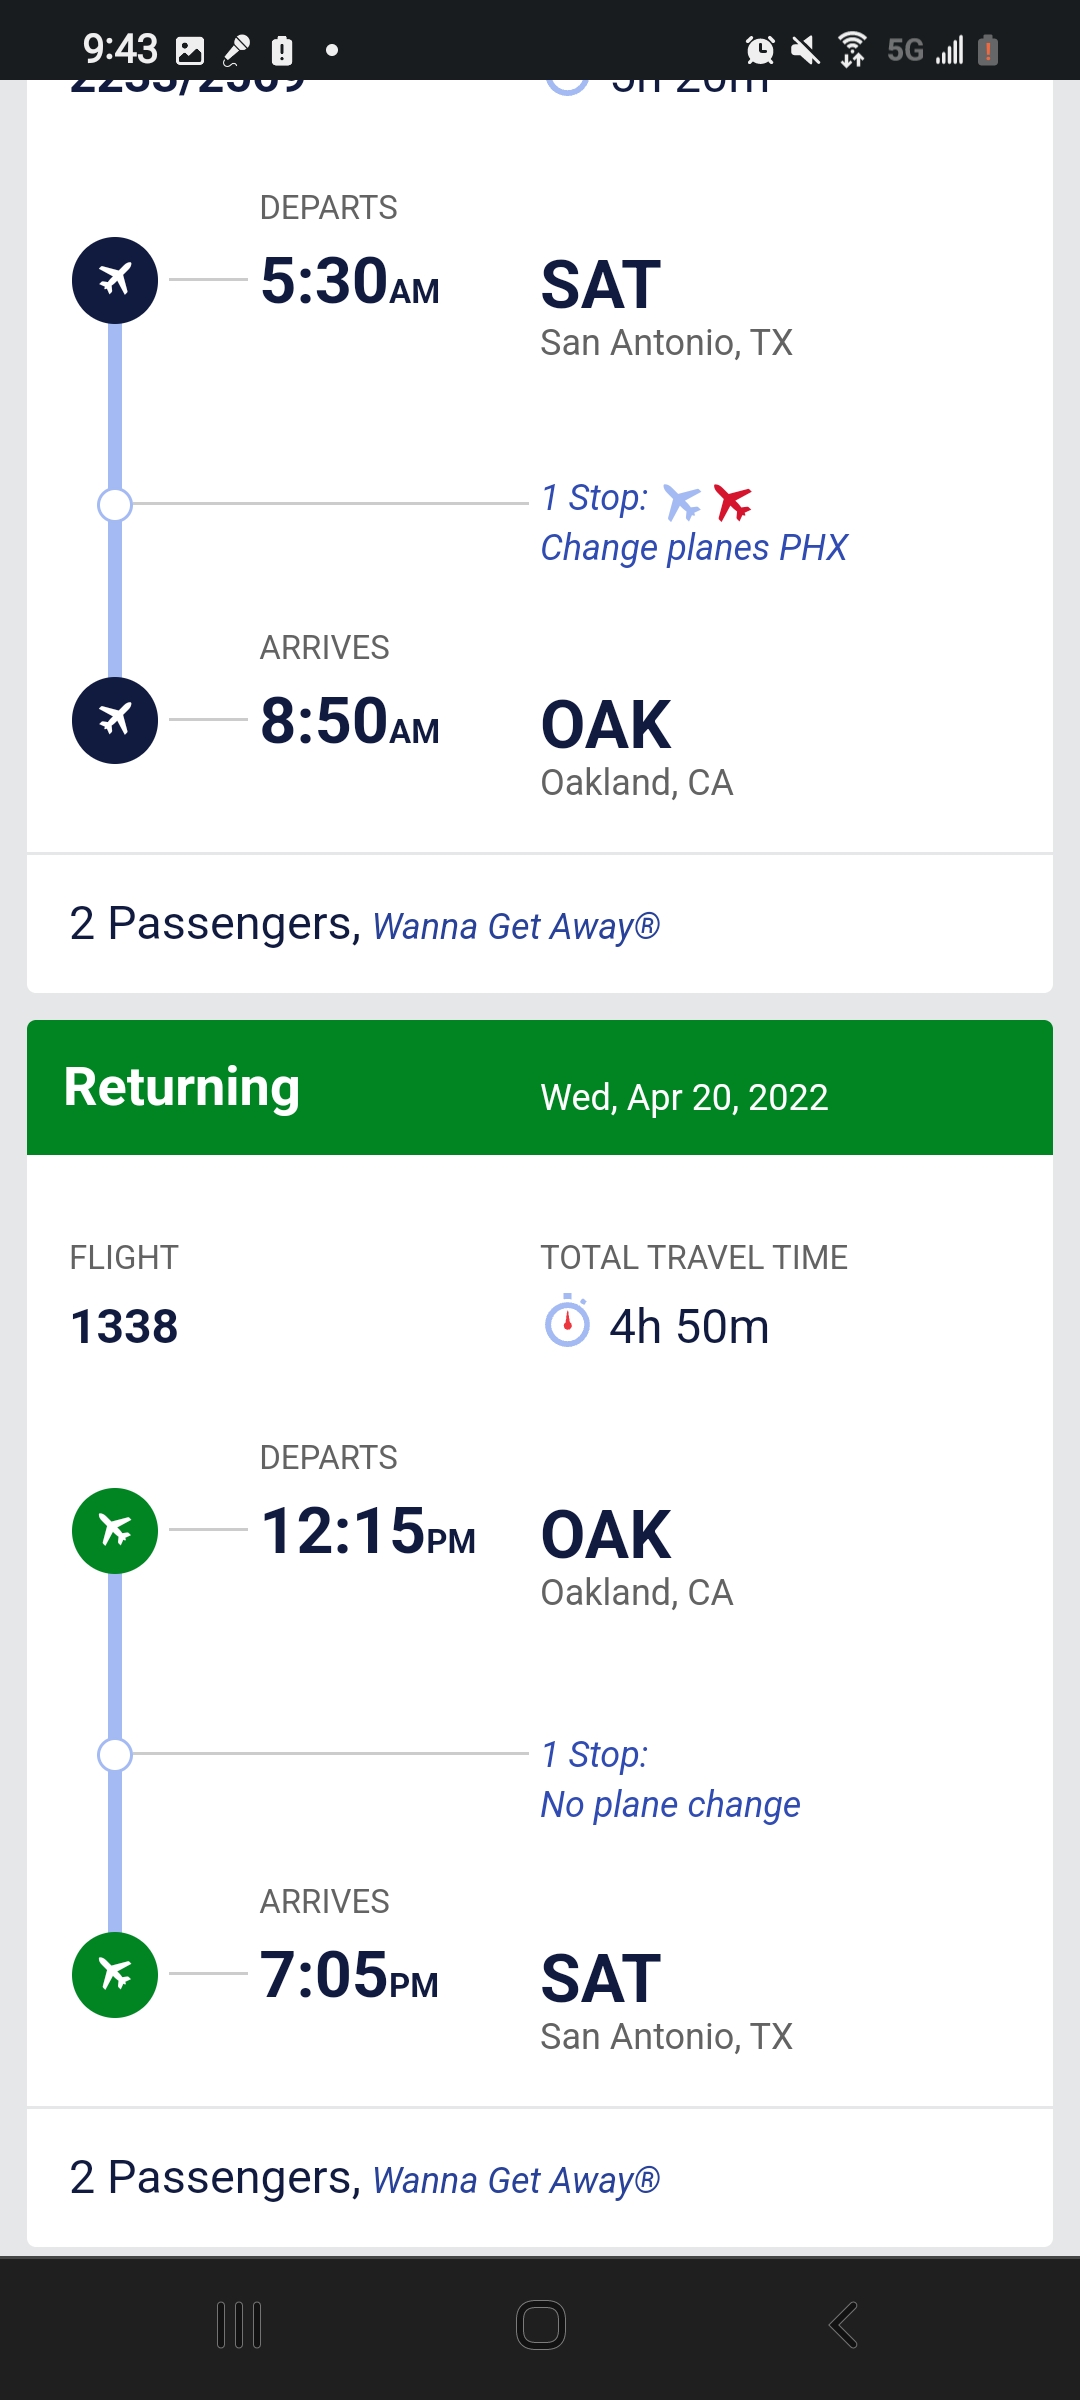The image size is (1080, 2400).
Task: Tap the green OAK departure plane icon
Action: click(x=115, y=1530)
